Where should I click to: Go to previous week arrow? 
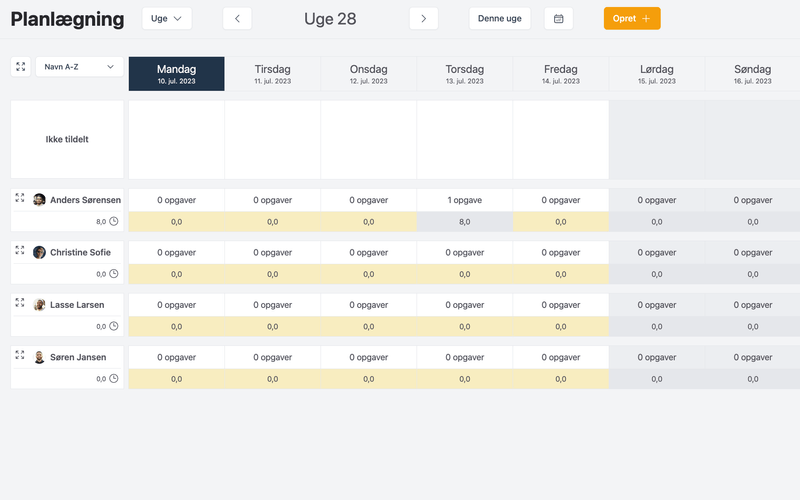pyautogui.click(x=237, y=18)
